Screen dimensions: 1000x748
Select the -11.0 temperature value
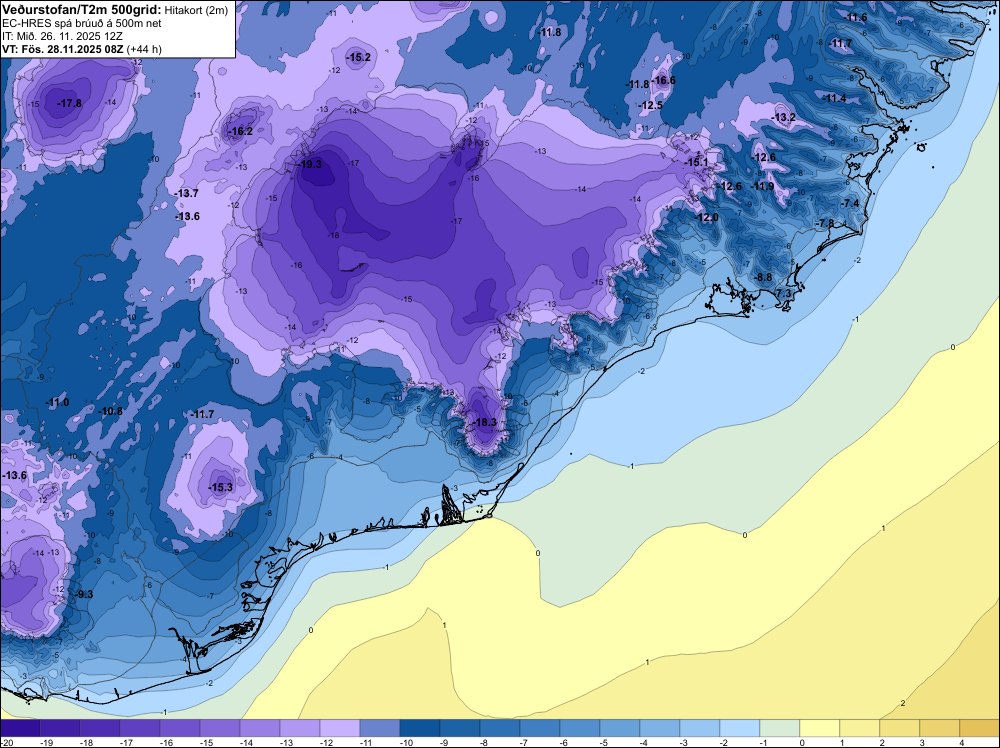pos(58,402)
